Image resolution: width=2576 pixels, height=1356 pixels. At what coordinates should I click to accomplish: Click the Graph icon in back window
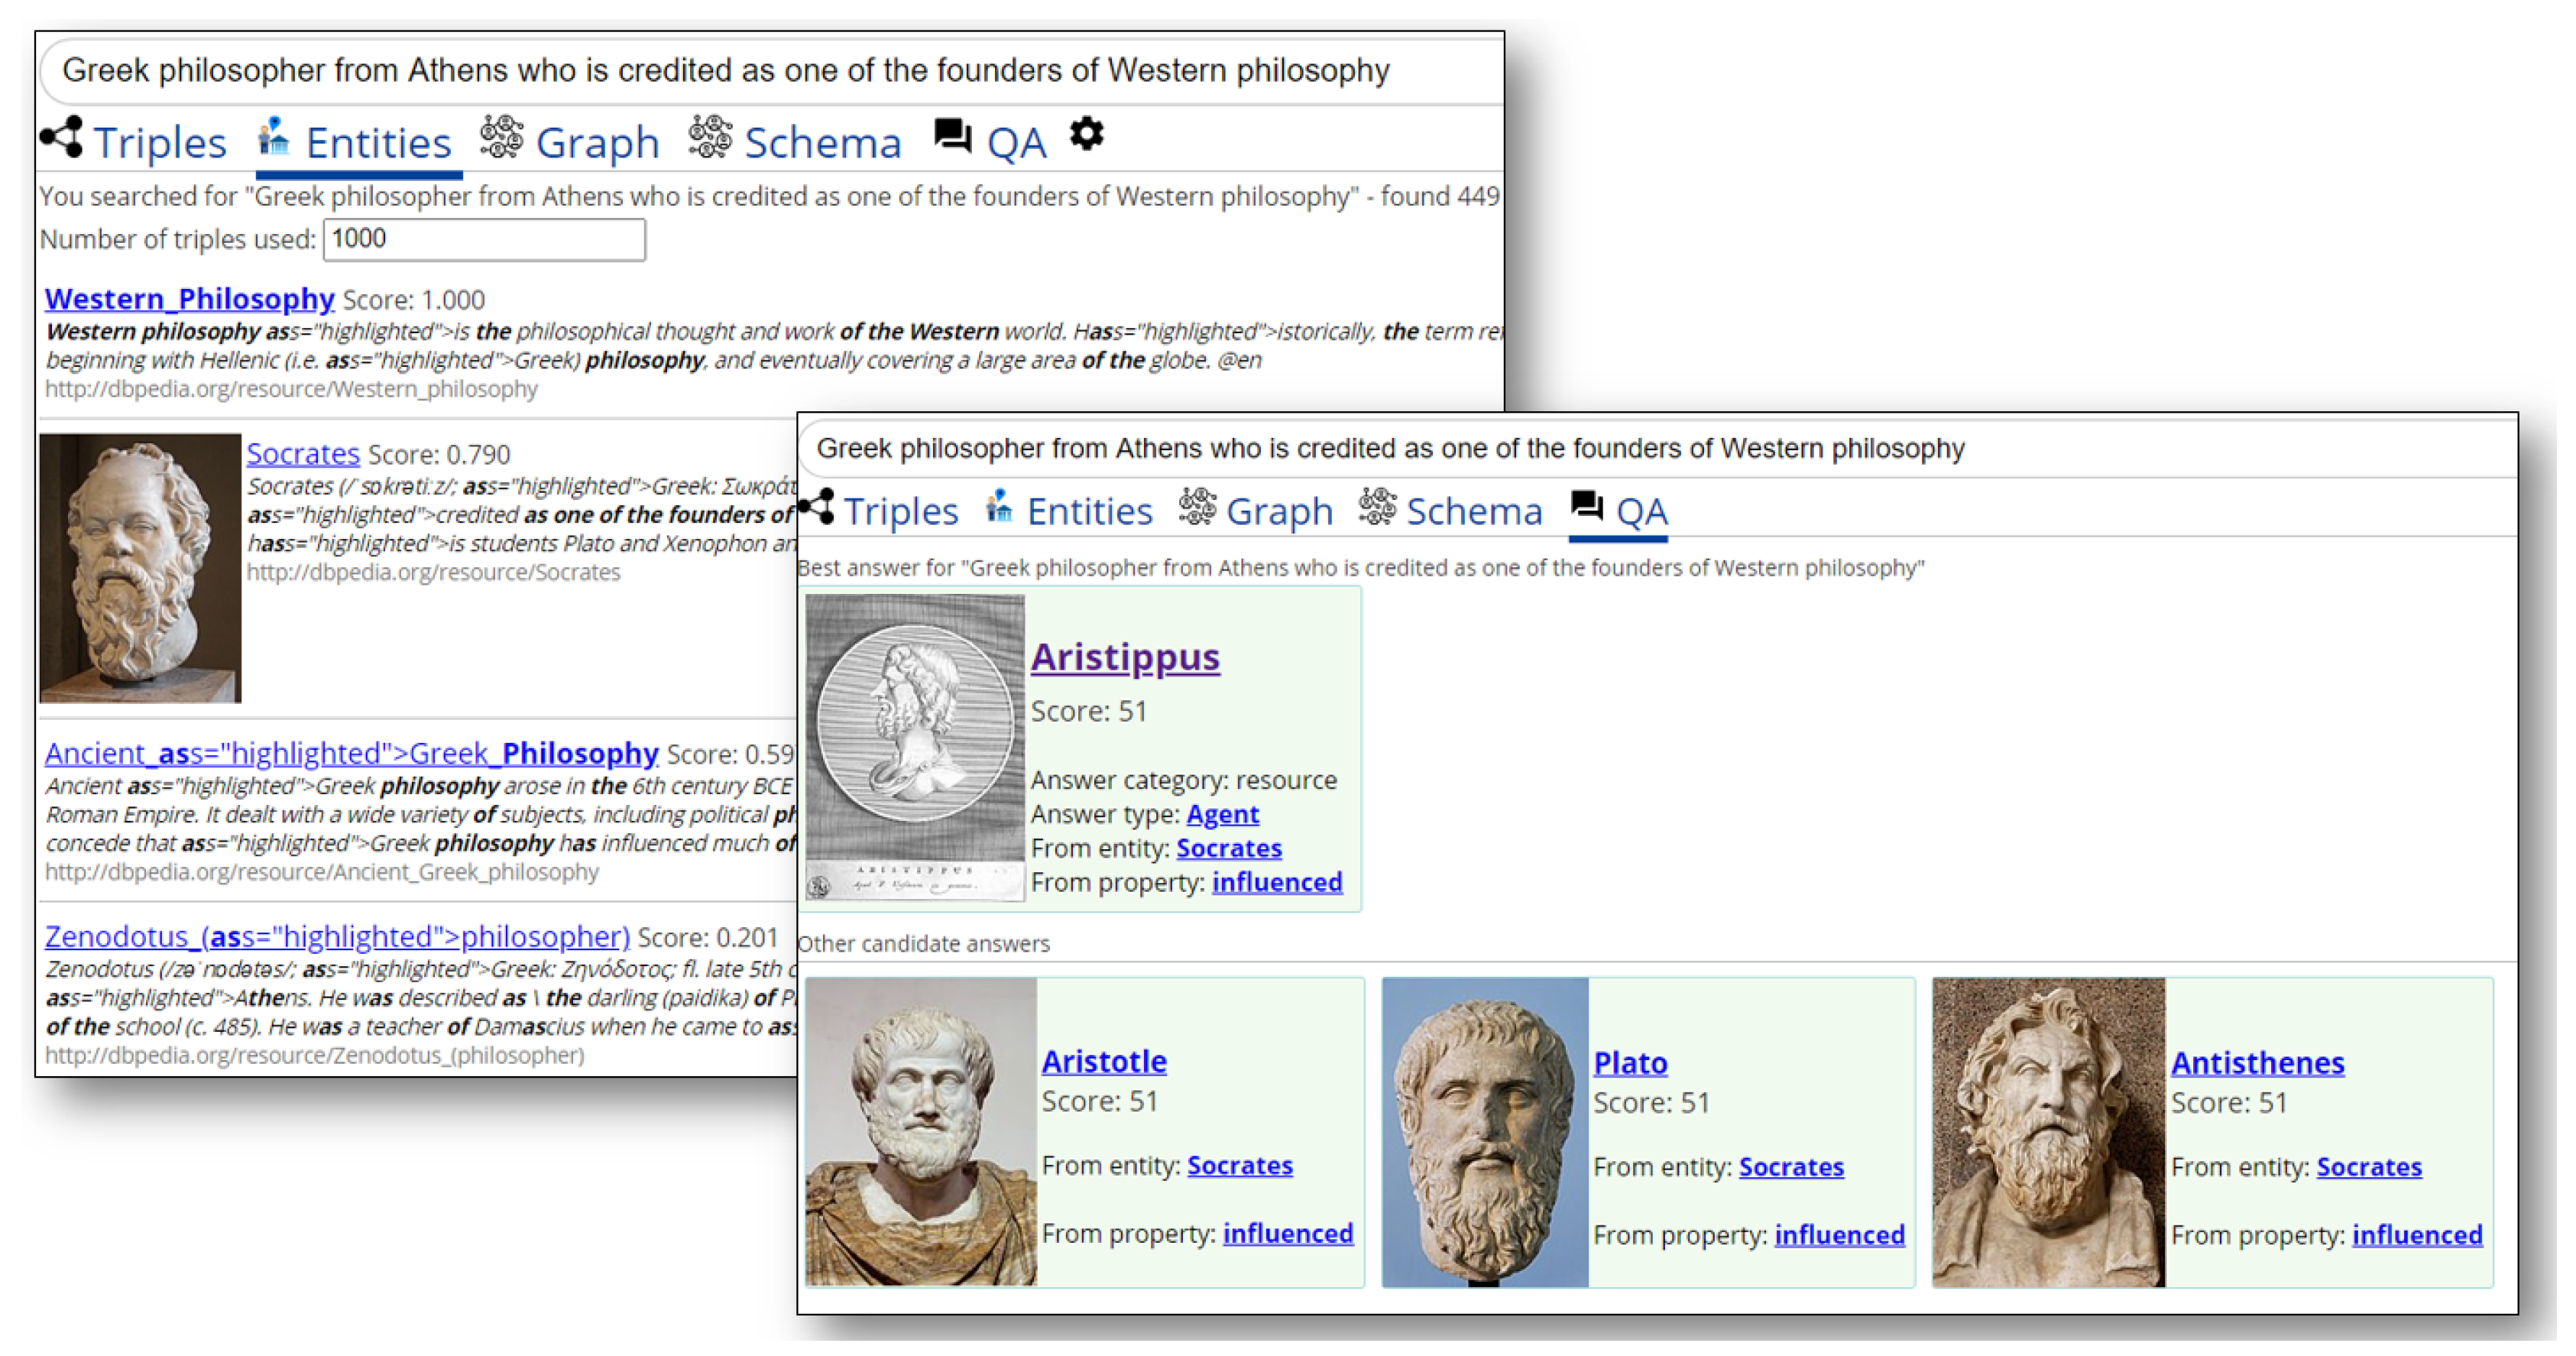click(x=501, y=137)
